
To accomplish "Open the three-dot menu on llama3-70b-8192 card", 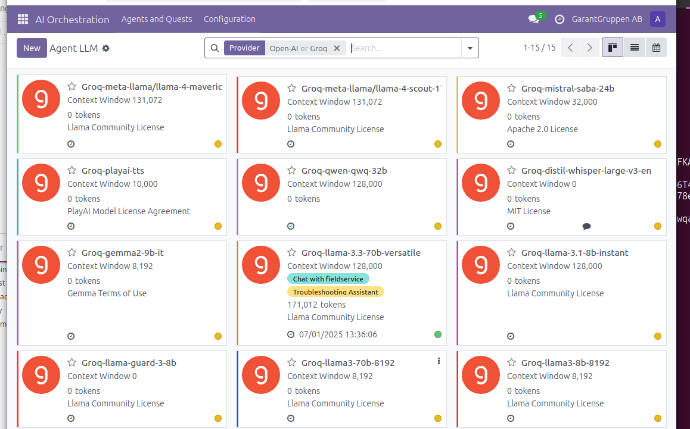I will click(439, 361).
